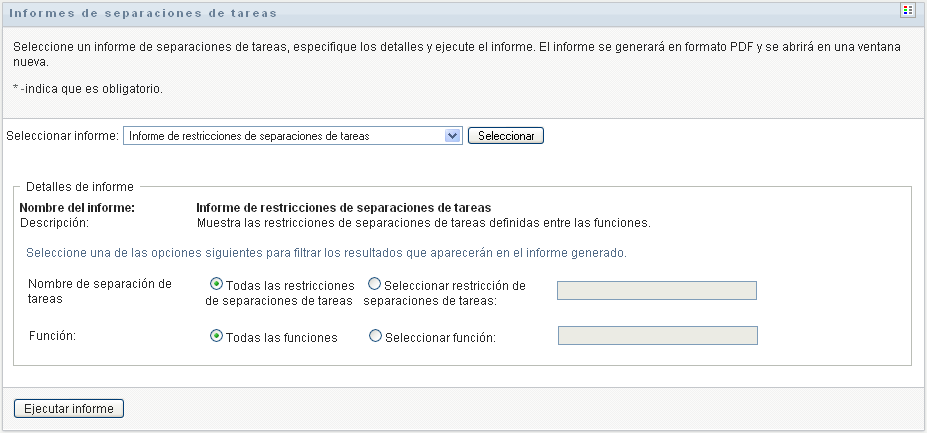The image size is (927, 433).
Task: Open the portlet options icon in header
Action: tap(908, 11)
